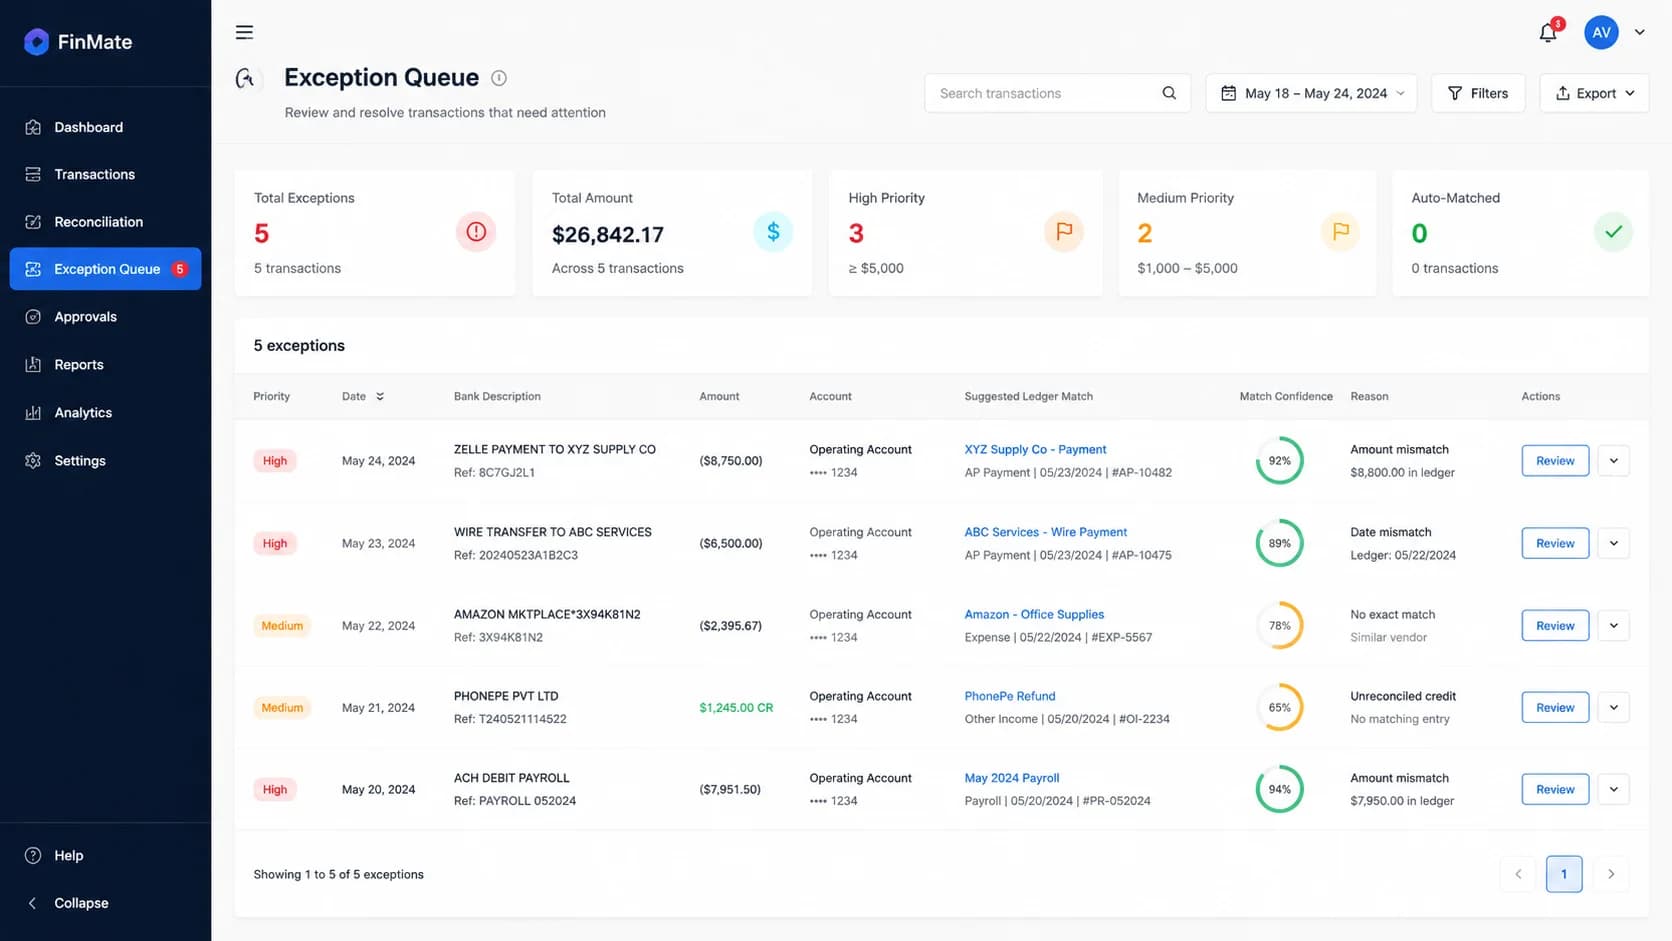Review the wire transfer to ABC Services

(1555, 544)
